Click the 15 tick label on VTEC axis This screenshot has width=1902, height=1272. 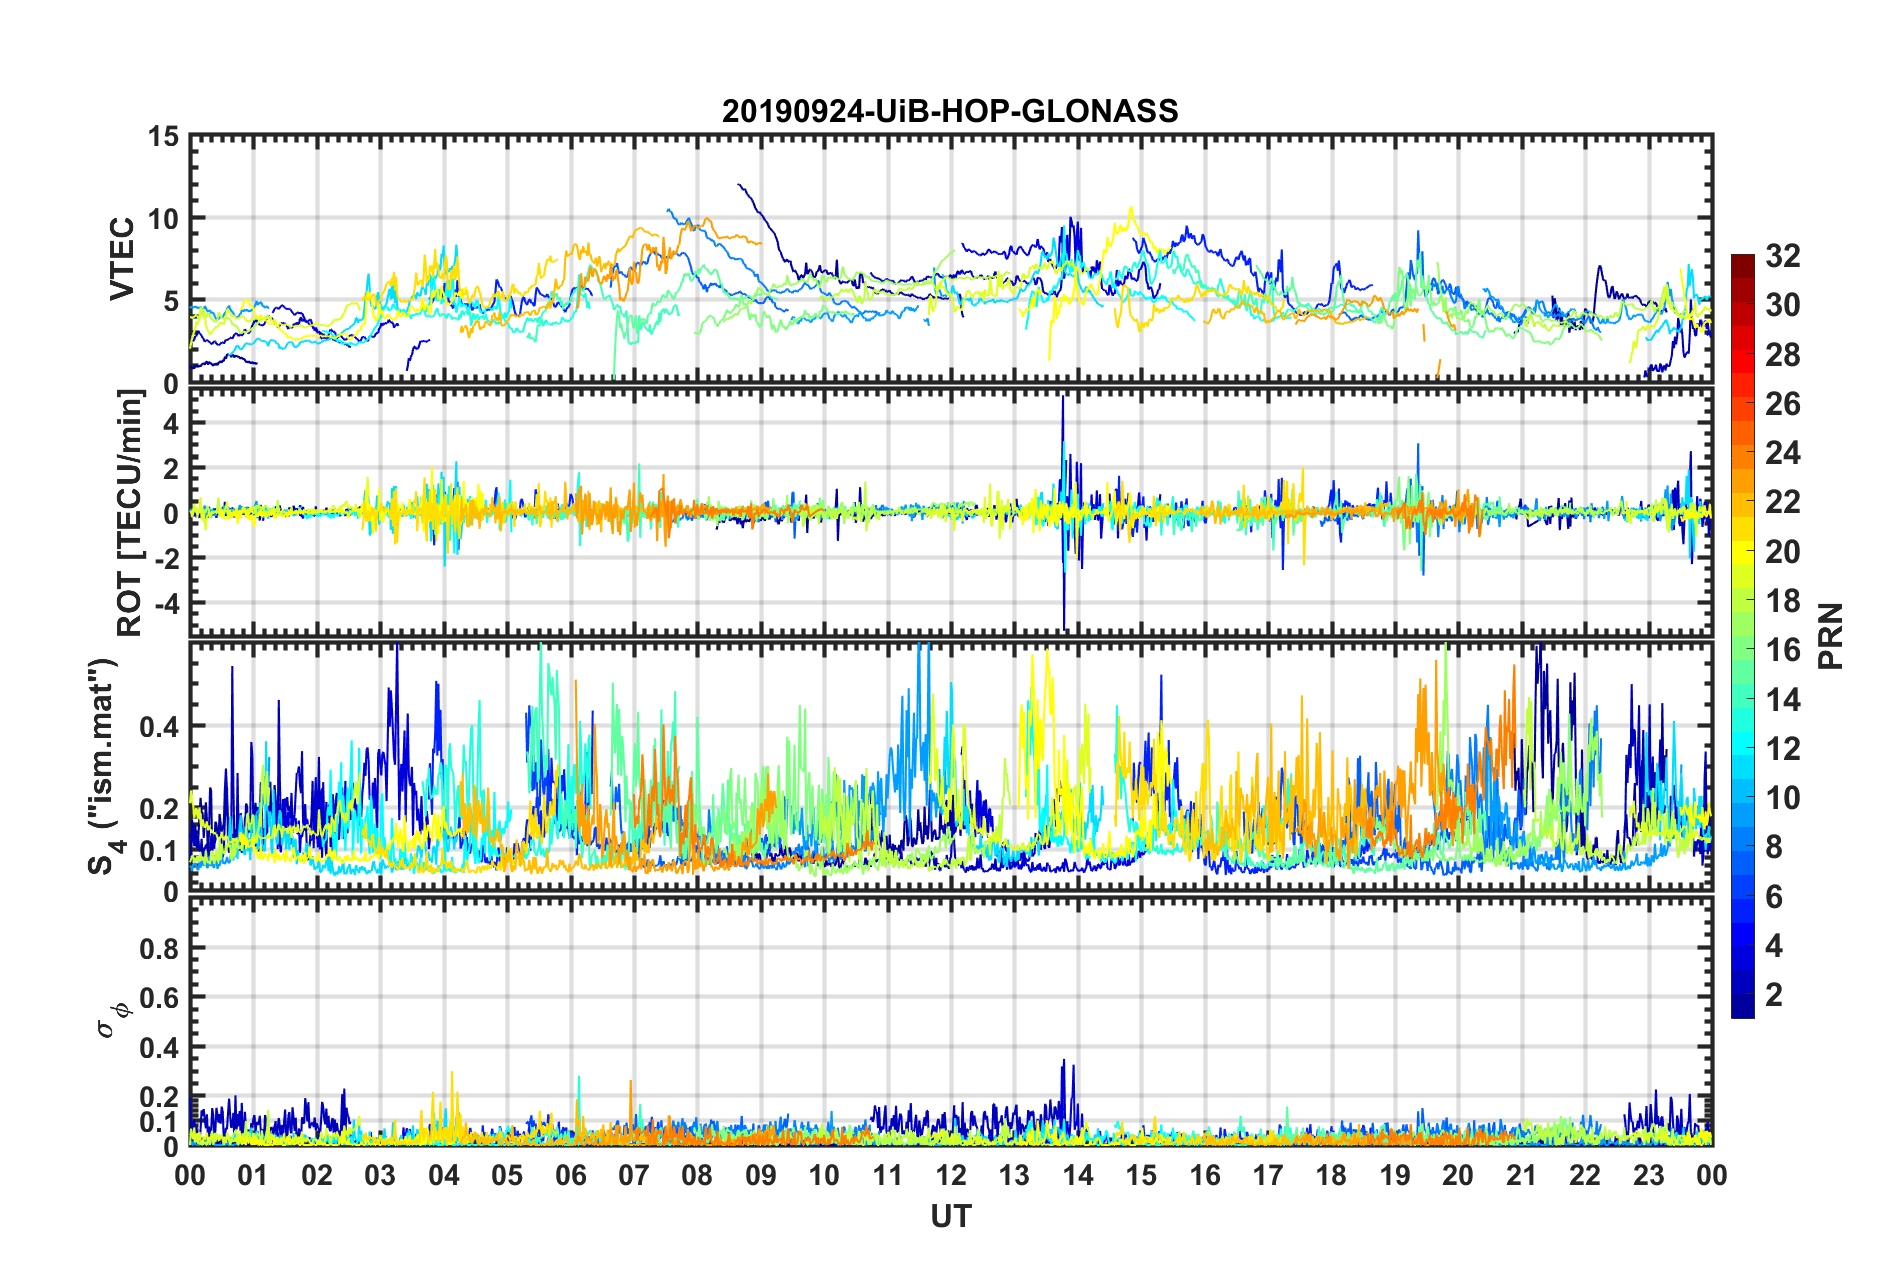click(x=163, y=136)
